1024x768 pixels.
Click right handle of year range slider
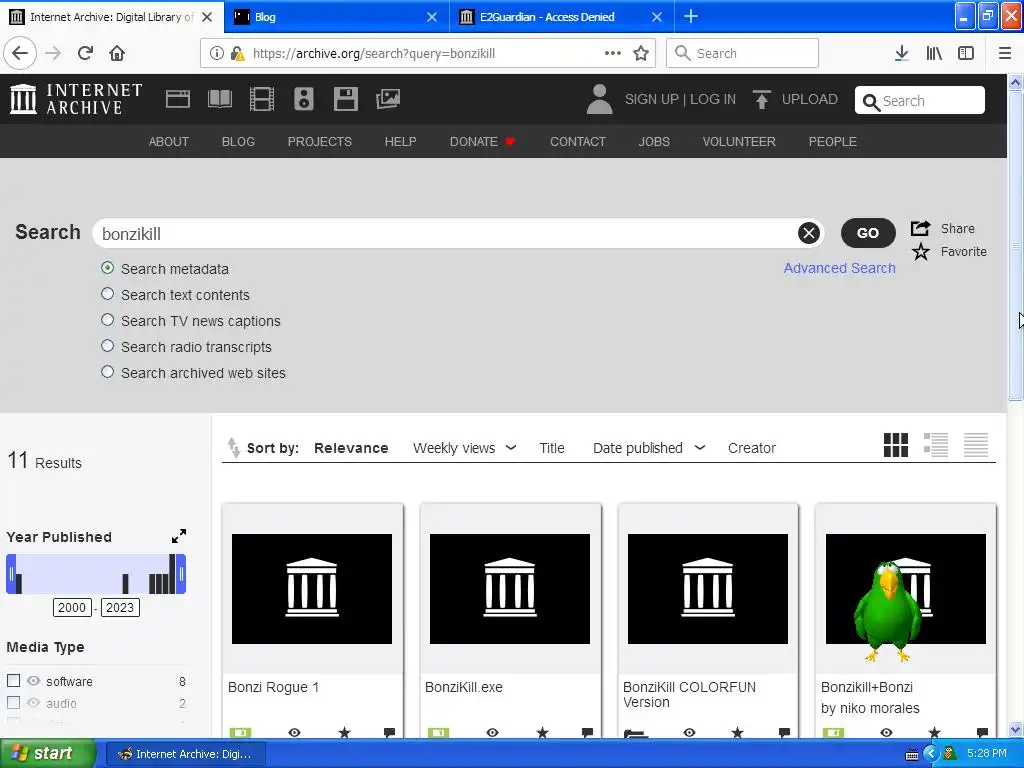[181, 574]
